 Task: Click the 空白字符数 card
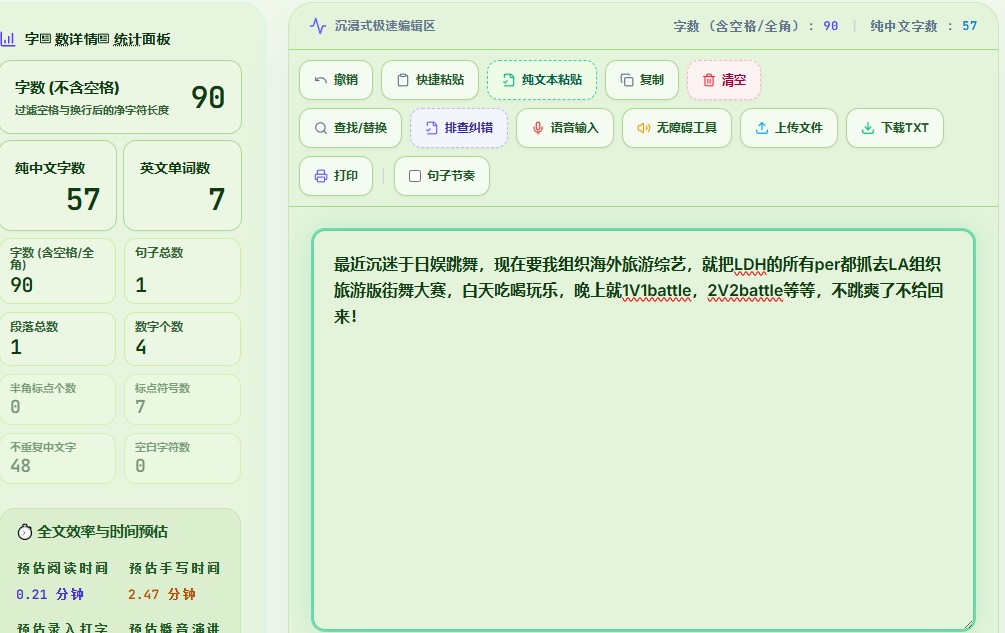tap(183, 459)
